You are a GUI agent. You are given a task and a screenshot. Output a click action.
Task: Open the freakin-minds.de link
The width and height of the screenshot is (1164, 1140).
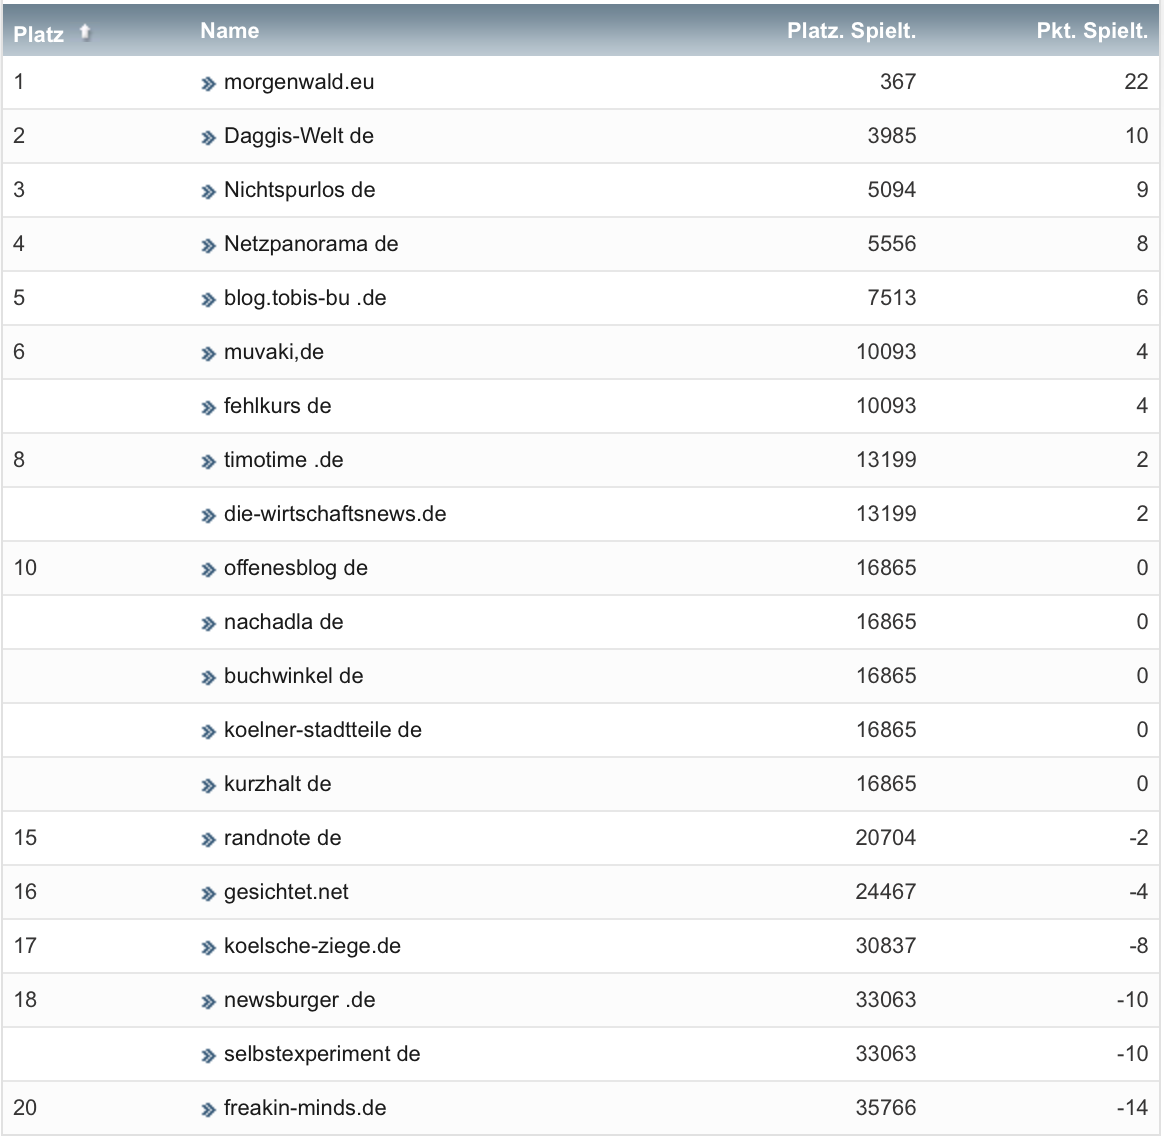click(305, 1108)
